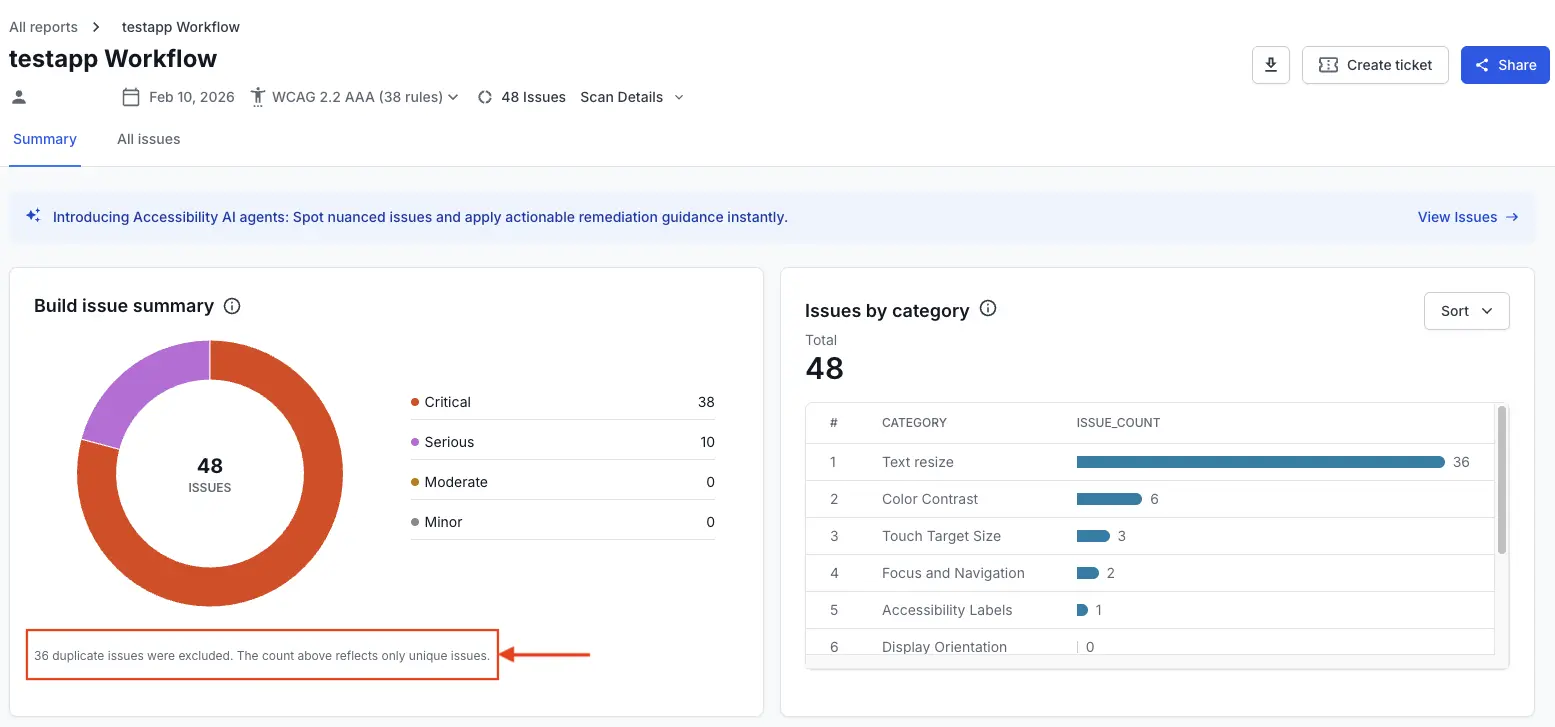This screenshot has width=1555, height=727.
Task: Click the View Issues link
Action: coord(1457,216)
